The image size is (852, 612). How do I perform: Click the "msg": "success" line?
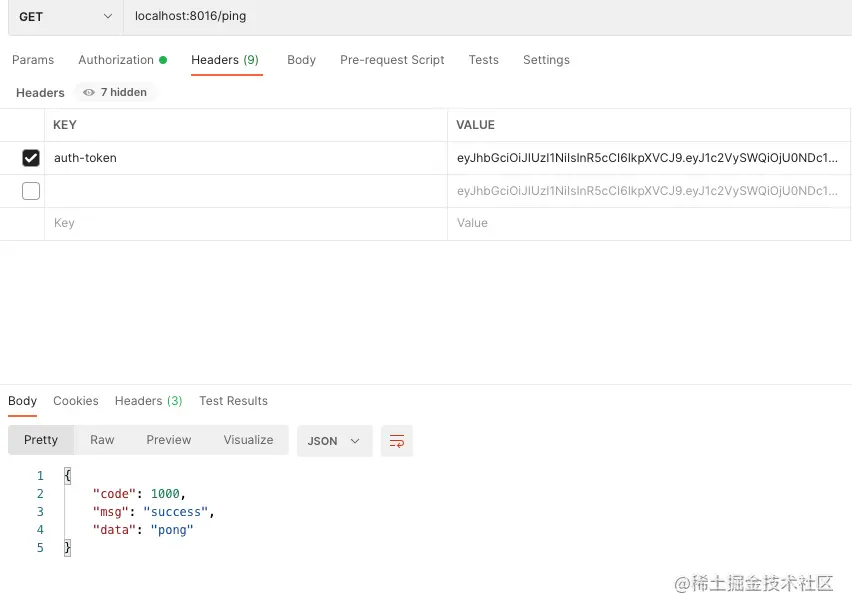pyautogui.click(x=153, y=512)
